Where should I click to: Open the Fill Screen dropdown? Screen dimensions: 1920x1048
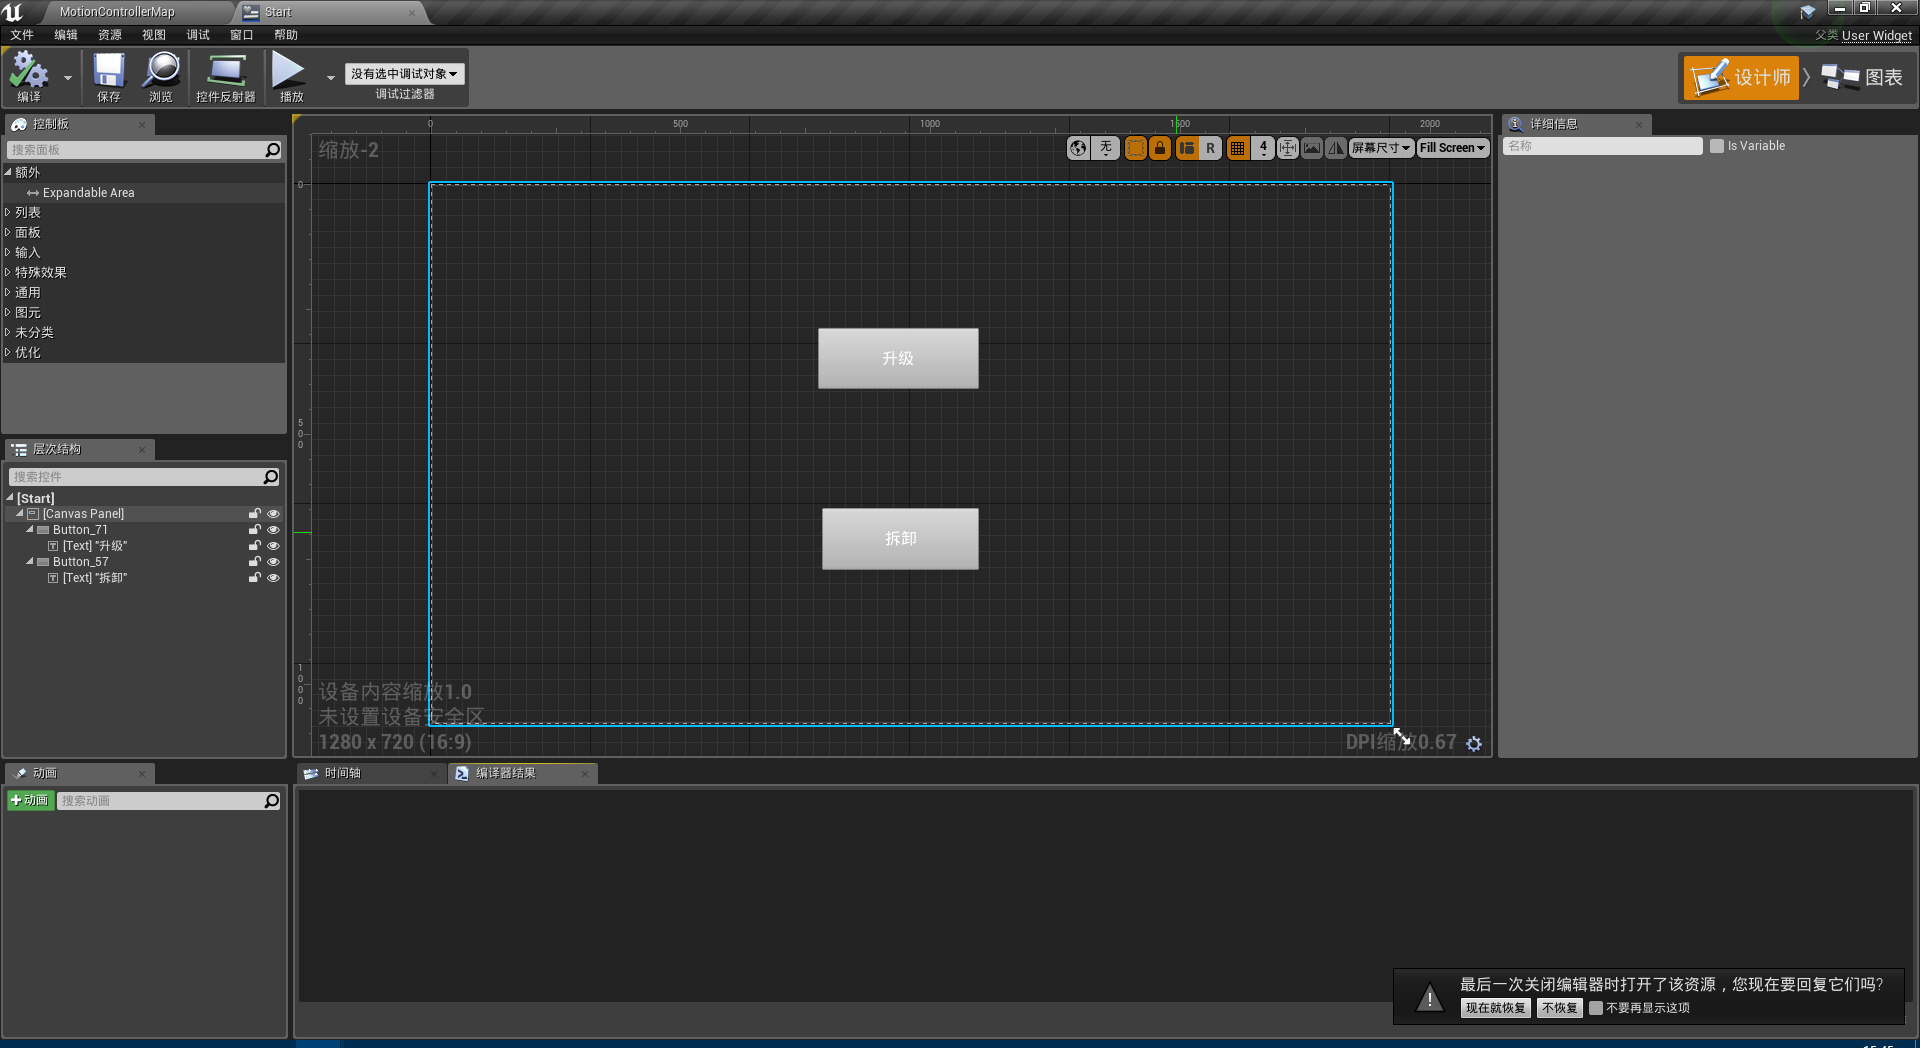point(1452,147)
